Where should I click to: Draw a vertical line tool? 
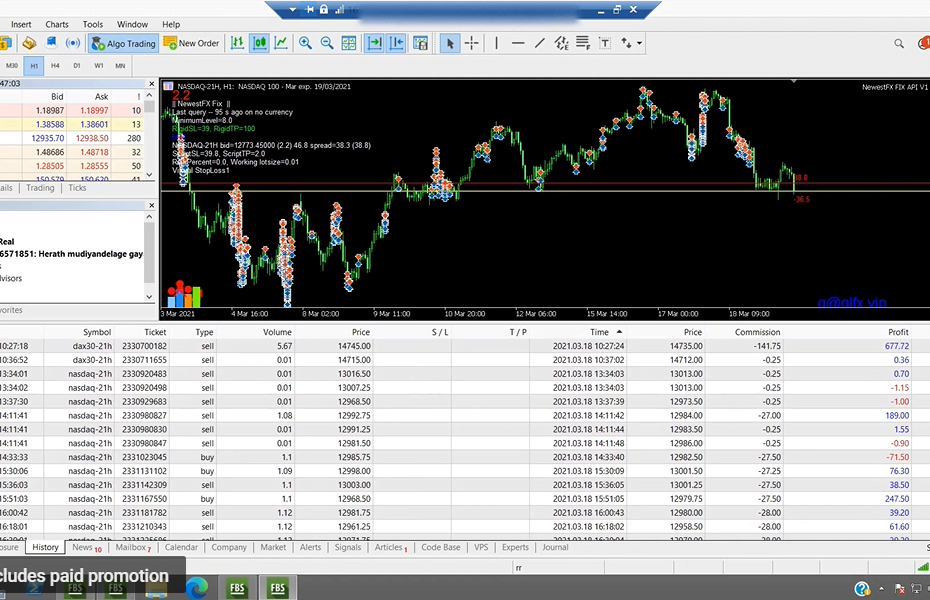coord(497,43)
